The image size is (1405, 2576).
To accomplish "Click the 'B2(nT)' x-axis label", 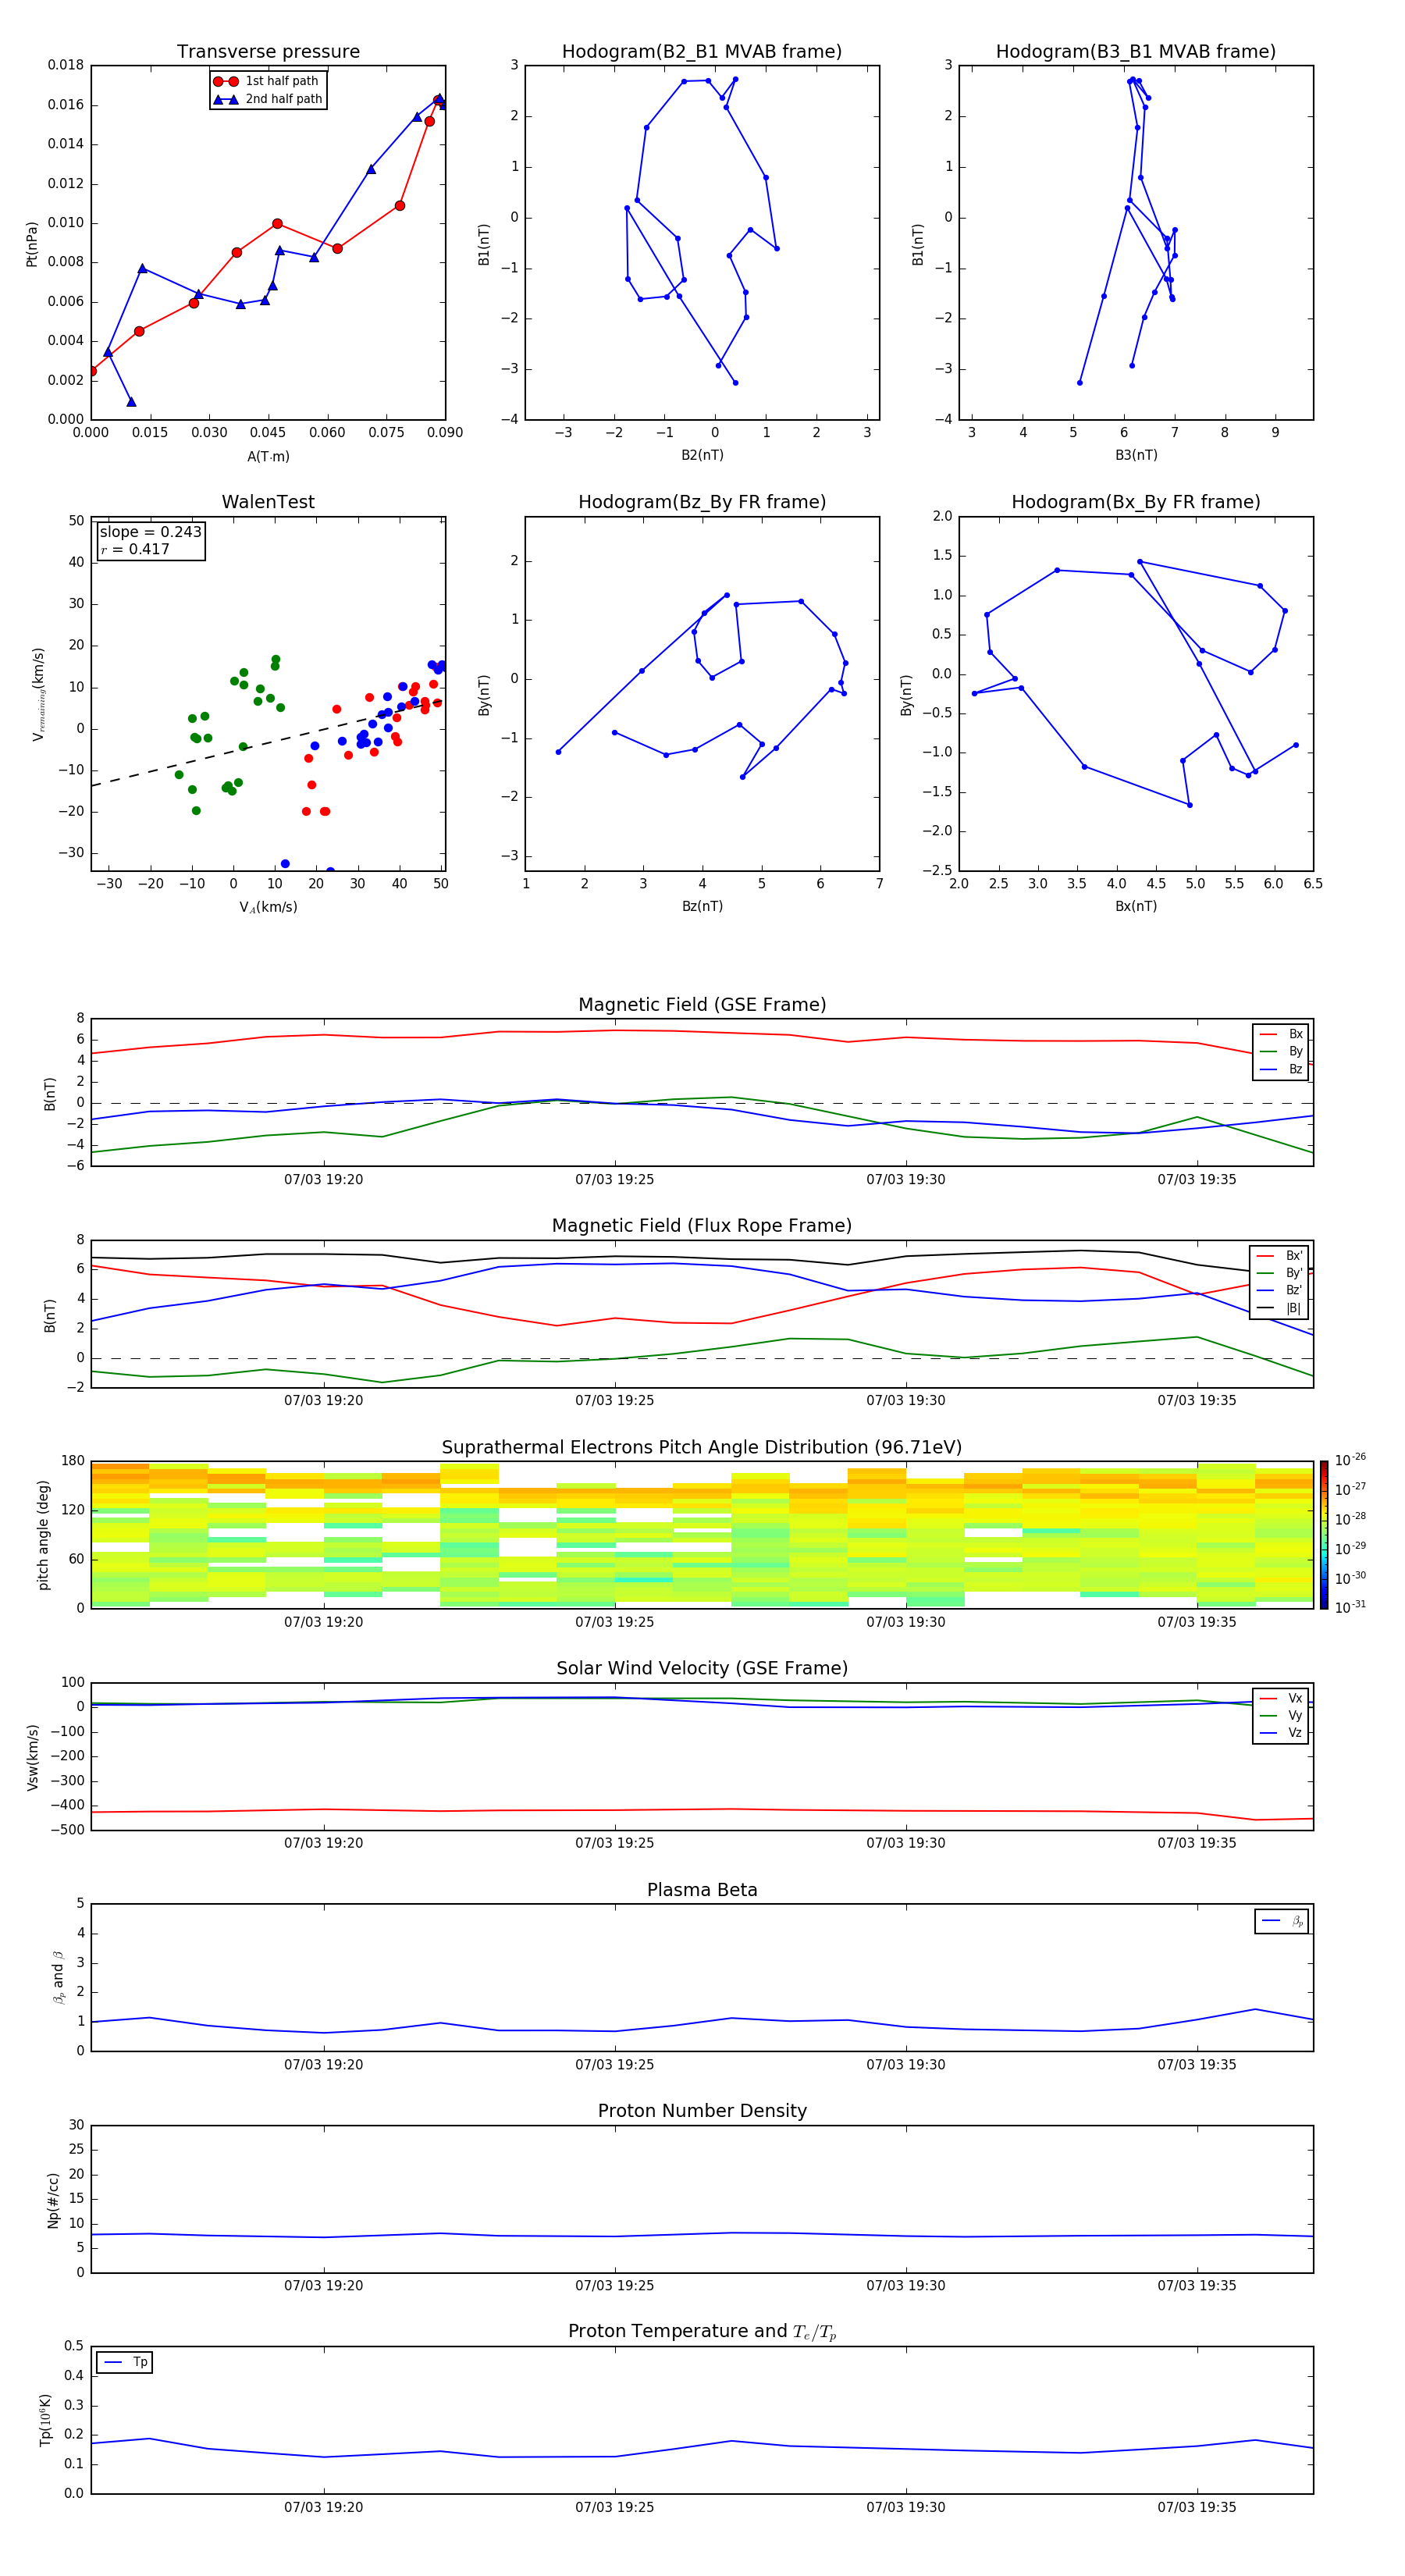I will click(702, 455).
